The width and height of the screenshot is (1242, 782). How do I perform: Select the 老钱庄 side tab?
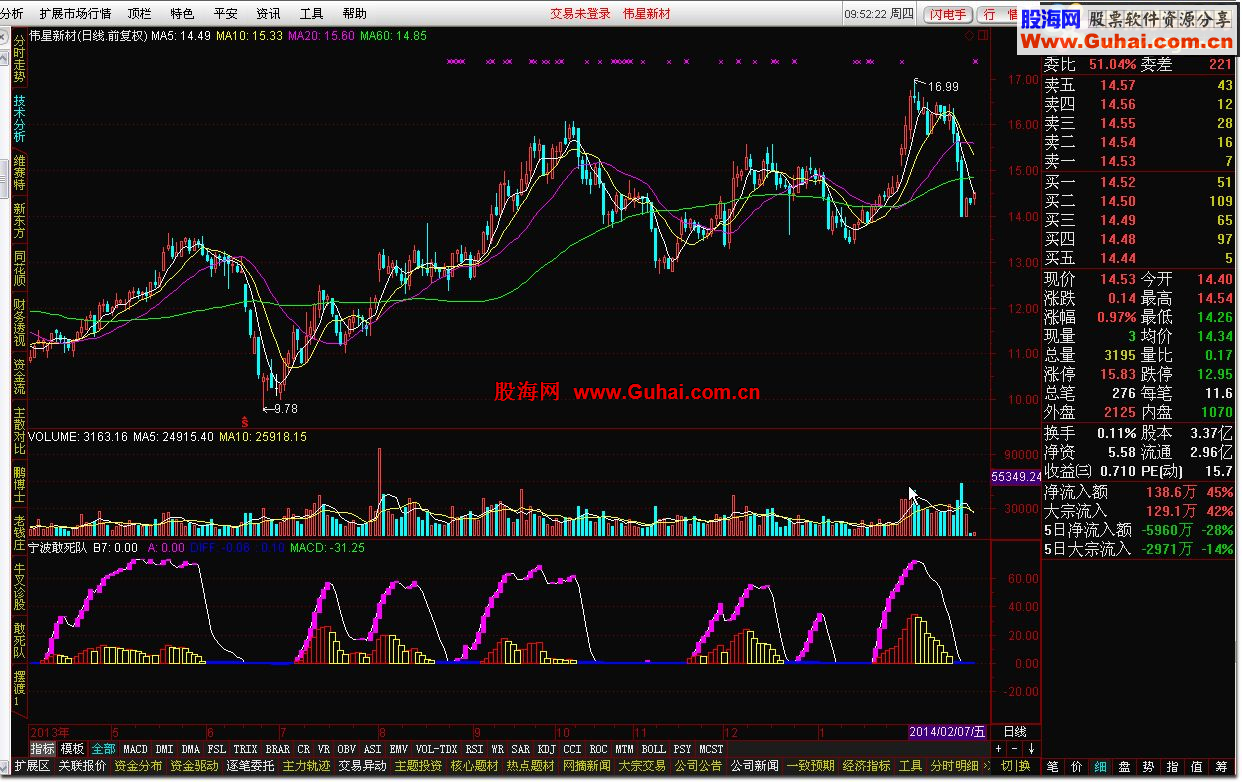(x=19, y=534)
